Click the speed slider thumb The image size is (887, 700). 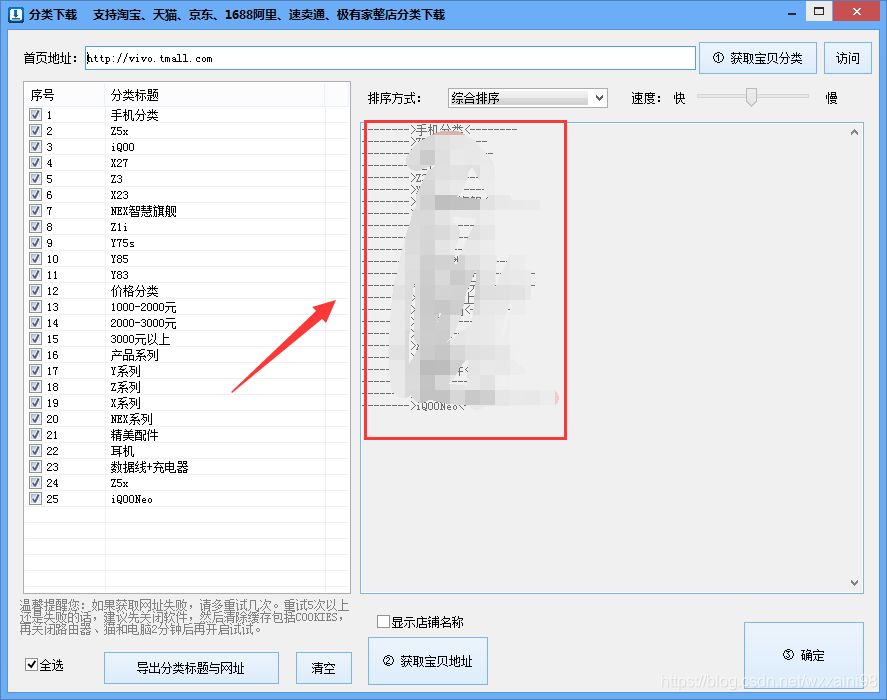tap(751, 97)
